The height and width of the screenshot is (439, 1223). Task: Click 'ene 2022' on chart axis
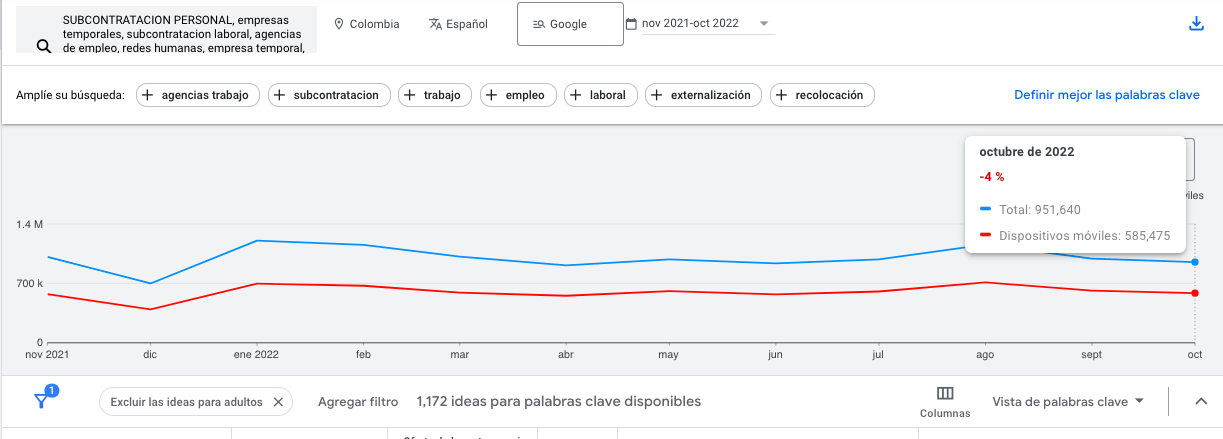coord(256,354)
